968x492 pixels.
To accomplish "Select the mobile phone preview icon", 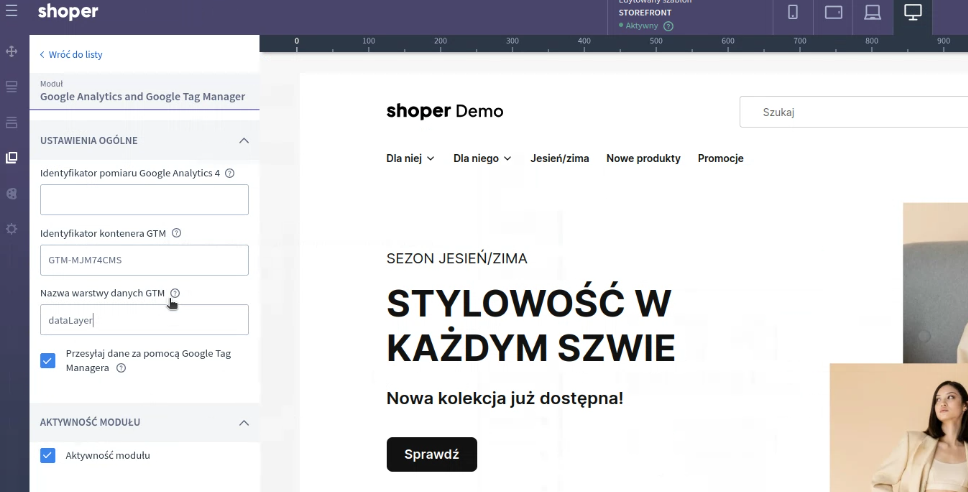I will click(793, 12).
